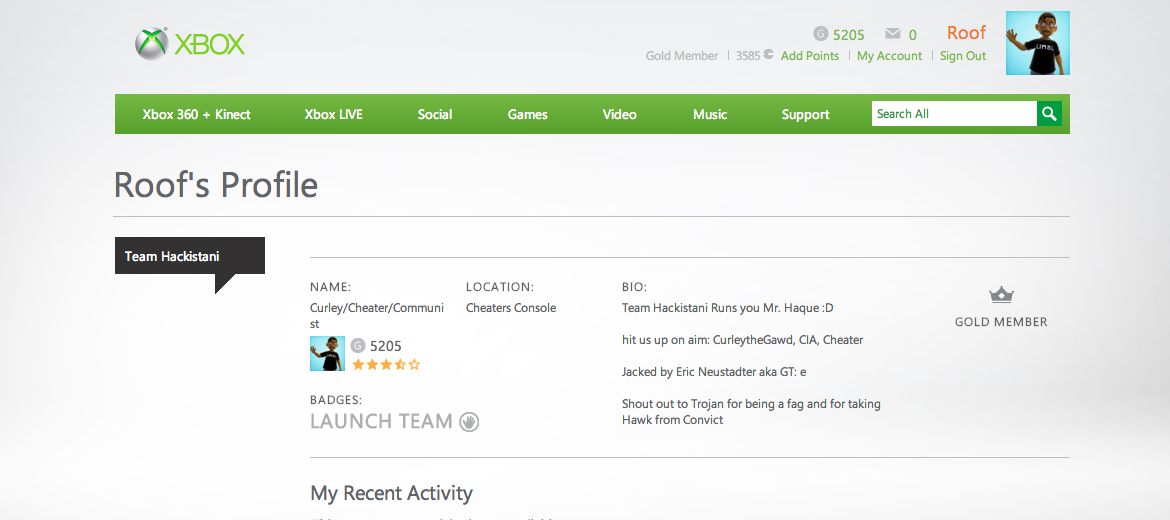Click the Gold Member text in header
Screen dimensions: 1170x520
682,56
